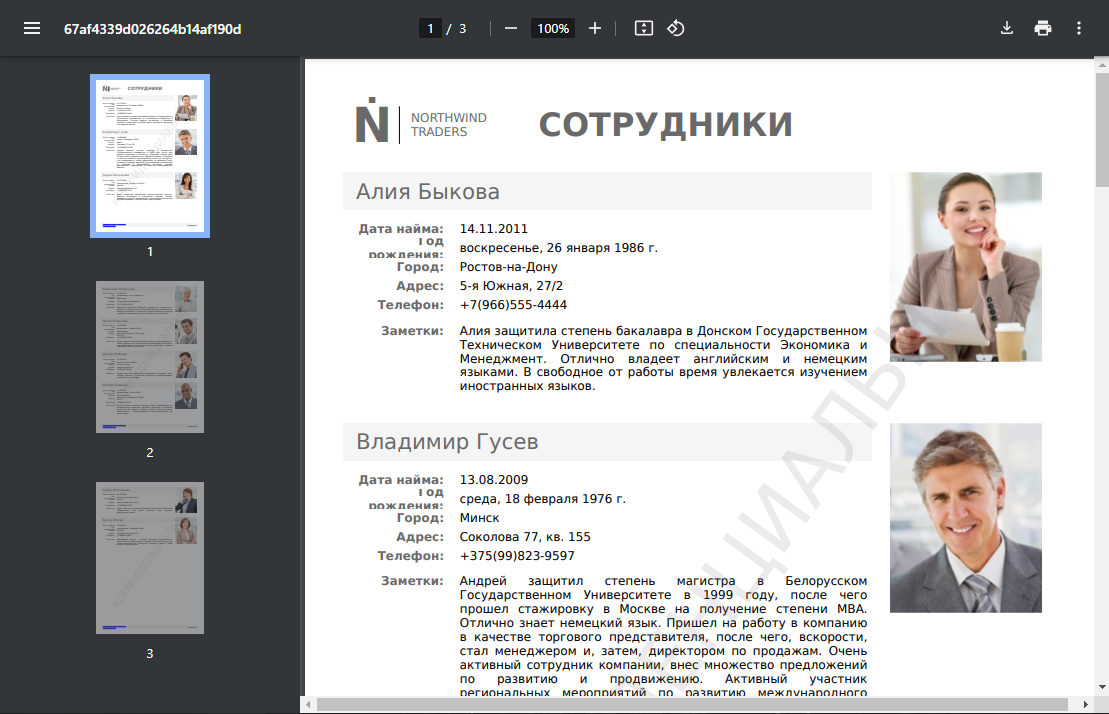Click the vertical scrollbar up arrow

click(1102, 64)
